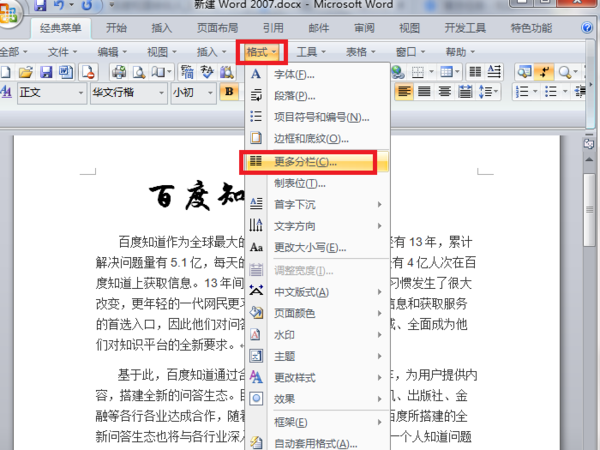The width and height of the screenshot is (600, 450).
Task: Switch to the 页面布局 ribbon tab
Action: coord(217,28)
